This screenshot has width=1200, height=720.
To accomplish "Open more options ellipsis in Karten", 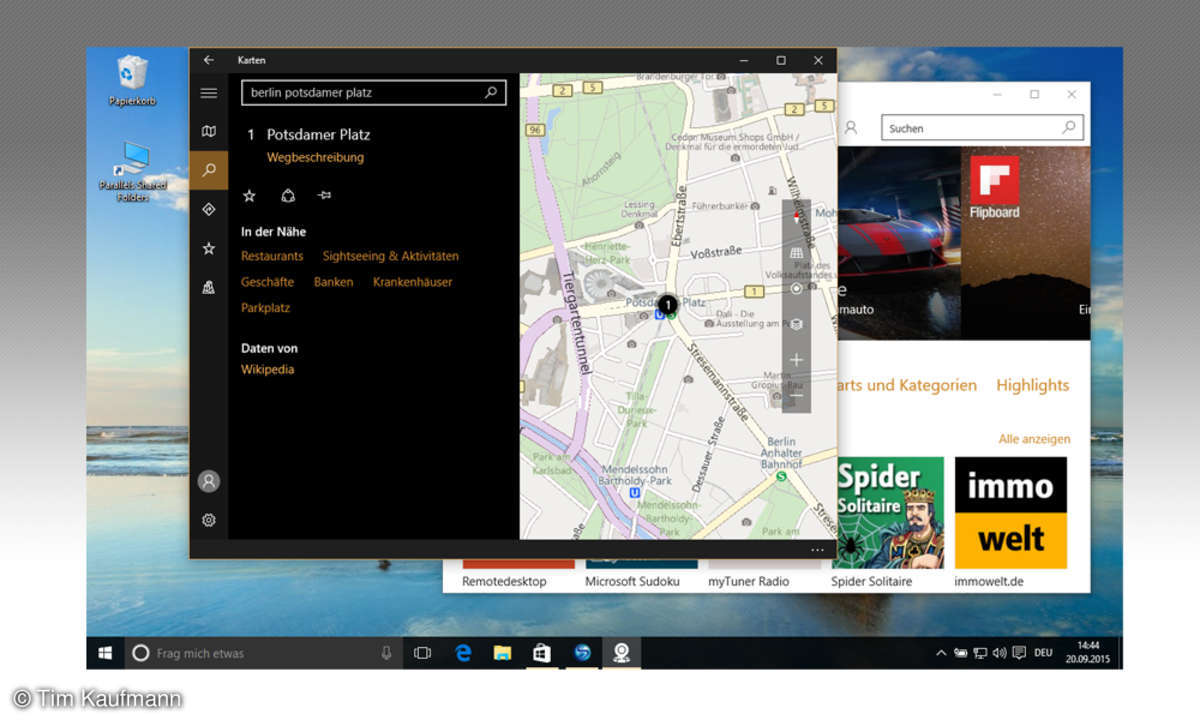I will pos(817,550).
